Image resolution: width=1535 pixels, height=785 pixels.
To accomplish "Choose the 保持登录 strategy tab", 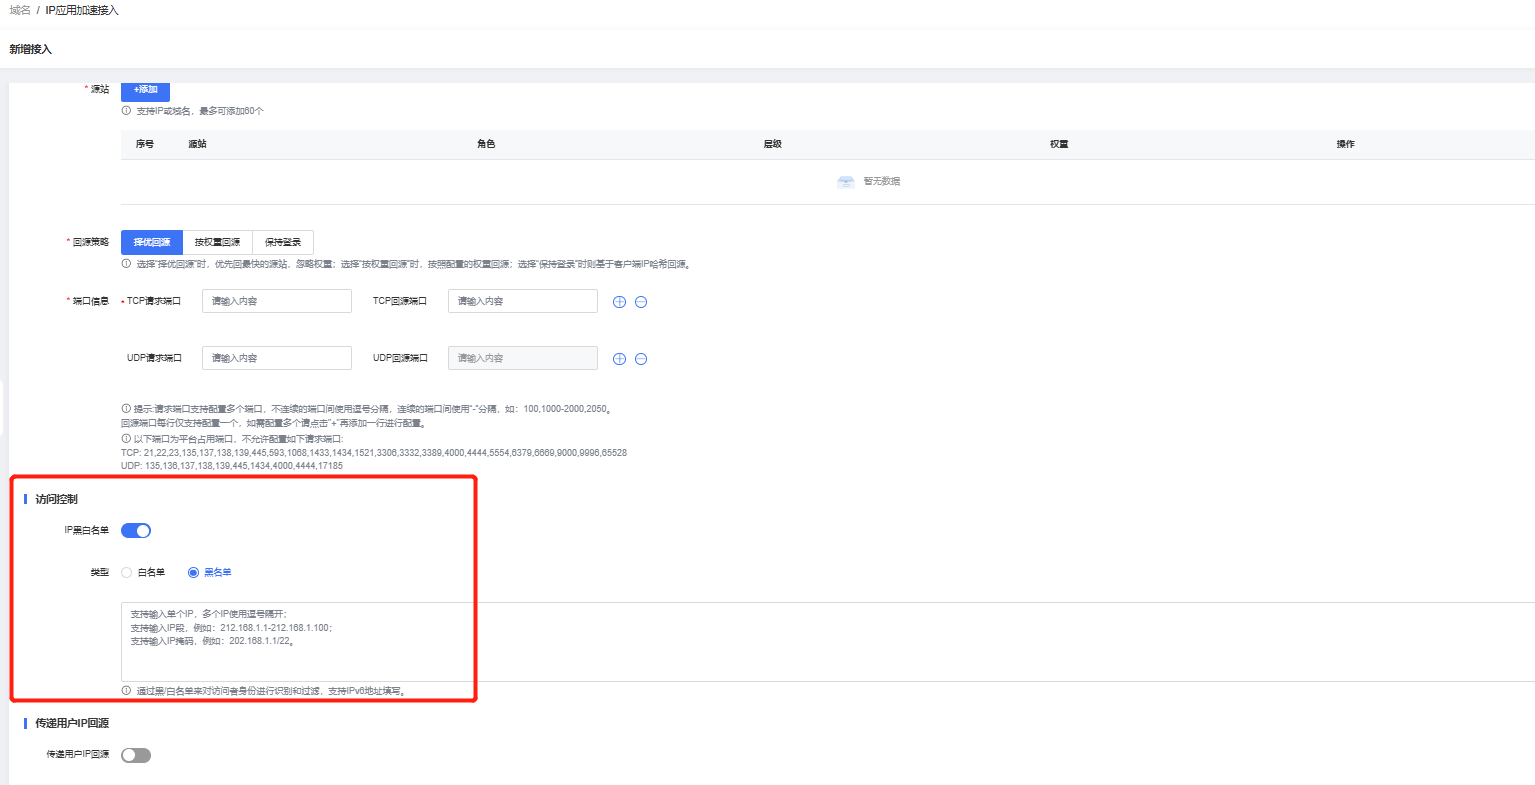I will 283,242.
